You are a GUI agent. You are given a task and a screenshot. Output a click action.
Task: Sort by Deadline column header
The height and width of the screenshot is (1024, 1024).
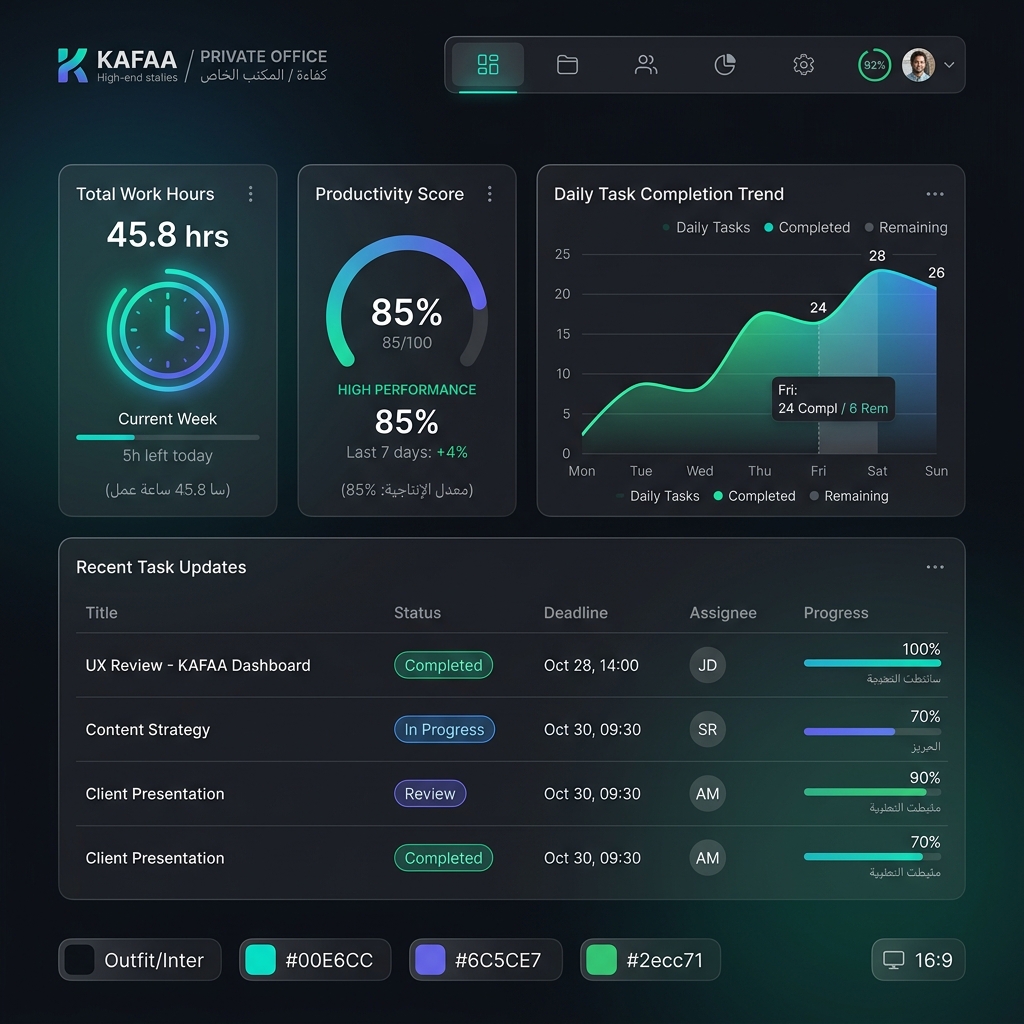(x=575, y=613)
